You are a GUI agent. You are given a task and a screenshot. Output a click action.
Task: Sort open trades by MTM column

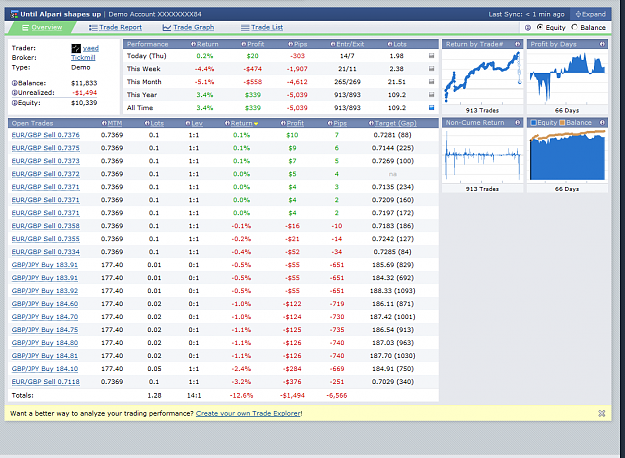[114, 124]
